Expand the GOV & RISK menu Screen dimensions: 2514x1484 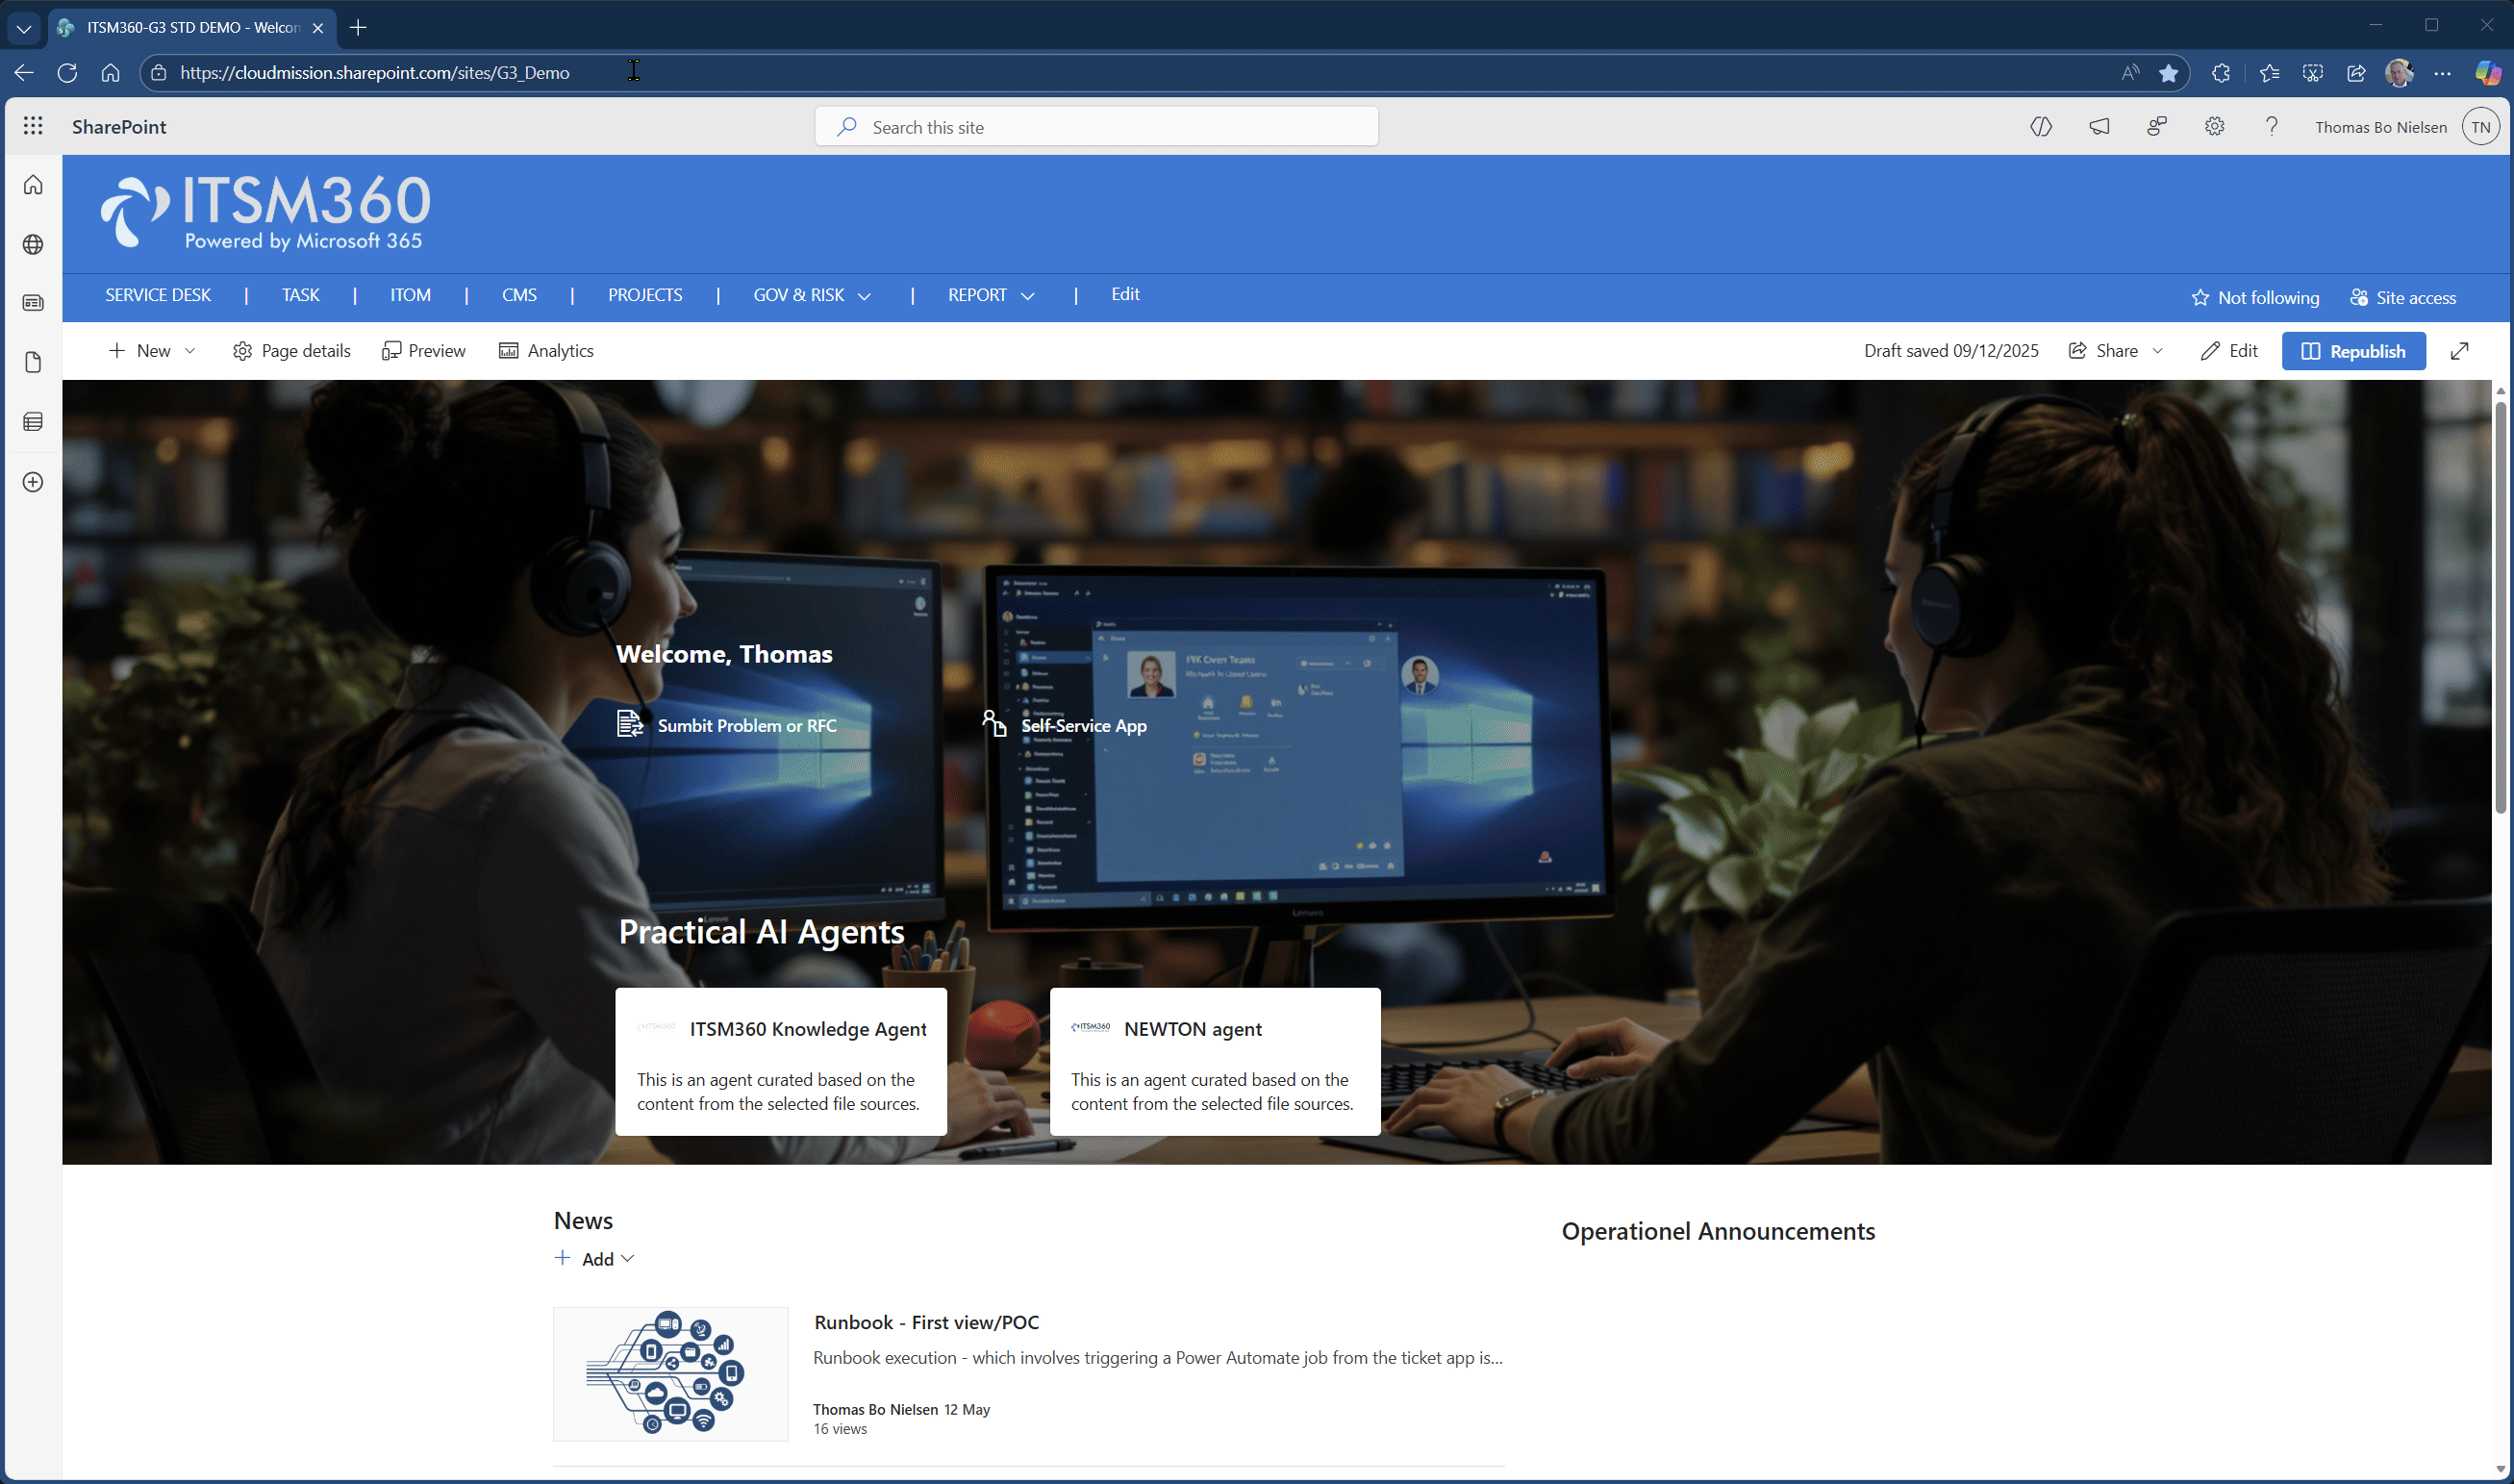click(811, 295)
